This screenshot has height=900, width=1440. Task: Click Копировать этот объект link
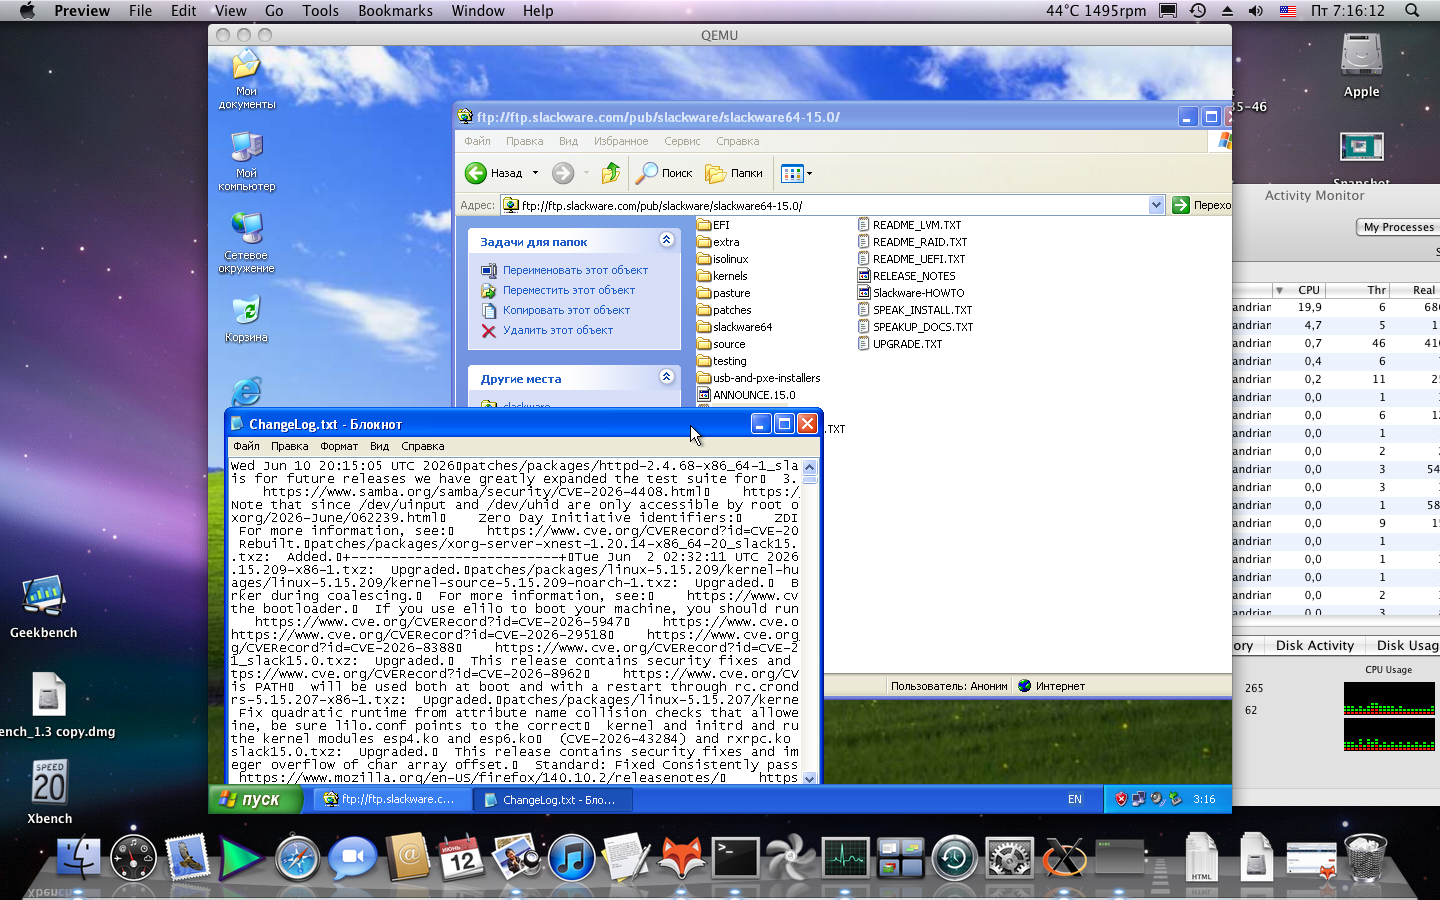(566, 310)
